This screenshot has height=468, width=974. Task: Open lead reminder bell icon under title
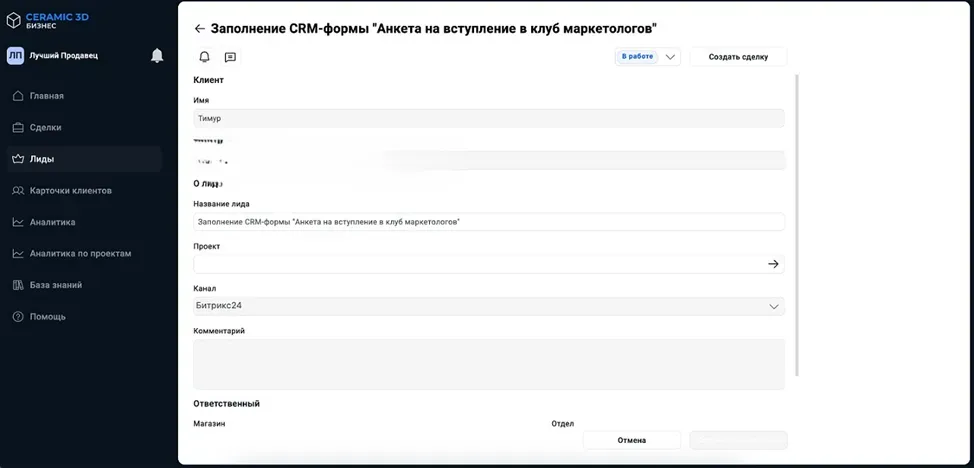[x=204, y=57]
